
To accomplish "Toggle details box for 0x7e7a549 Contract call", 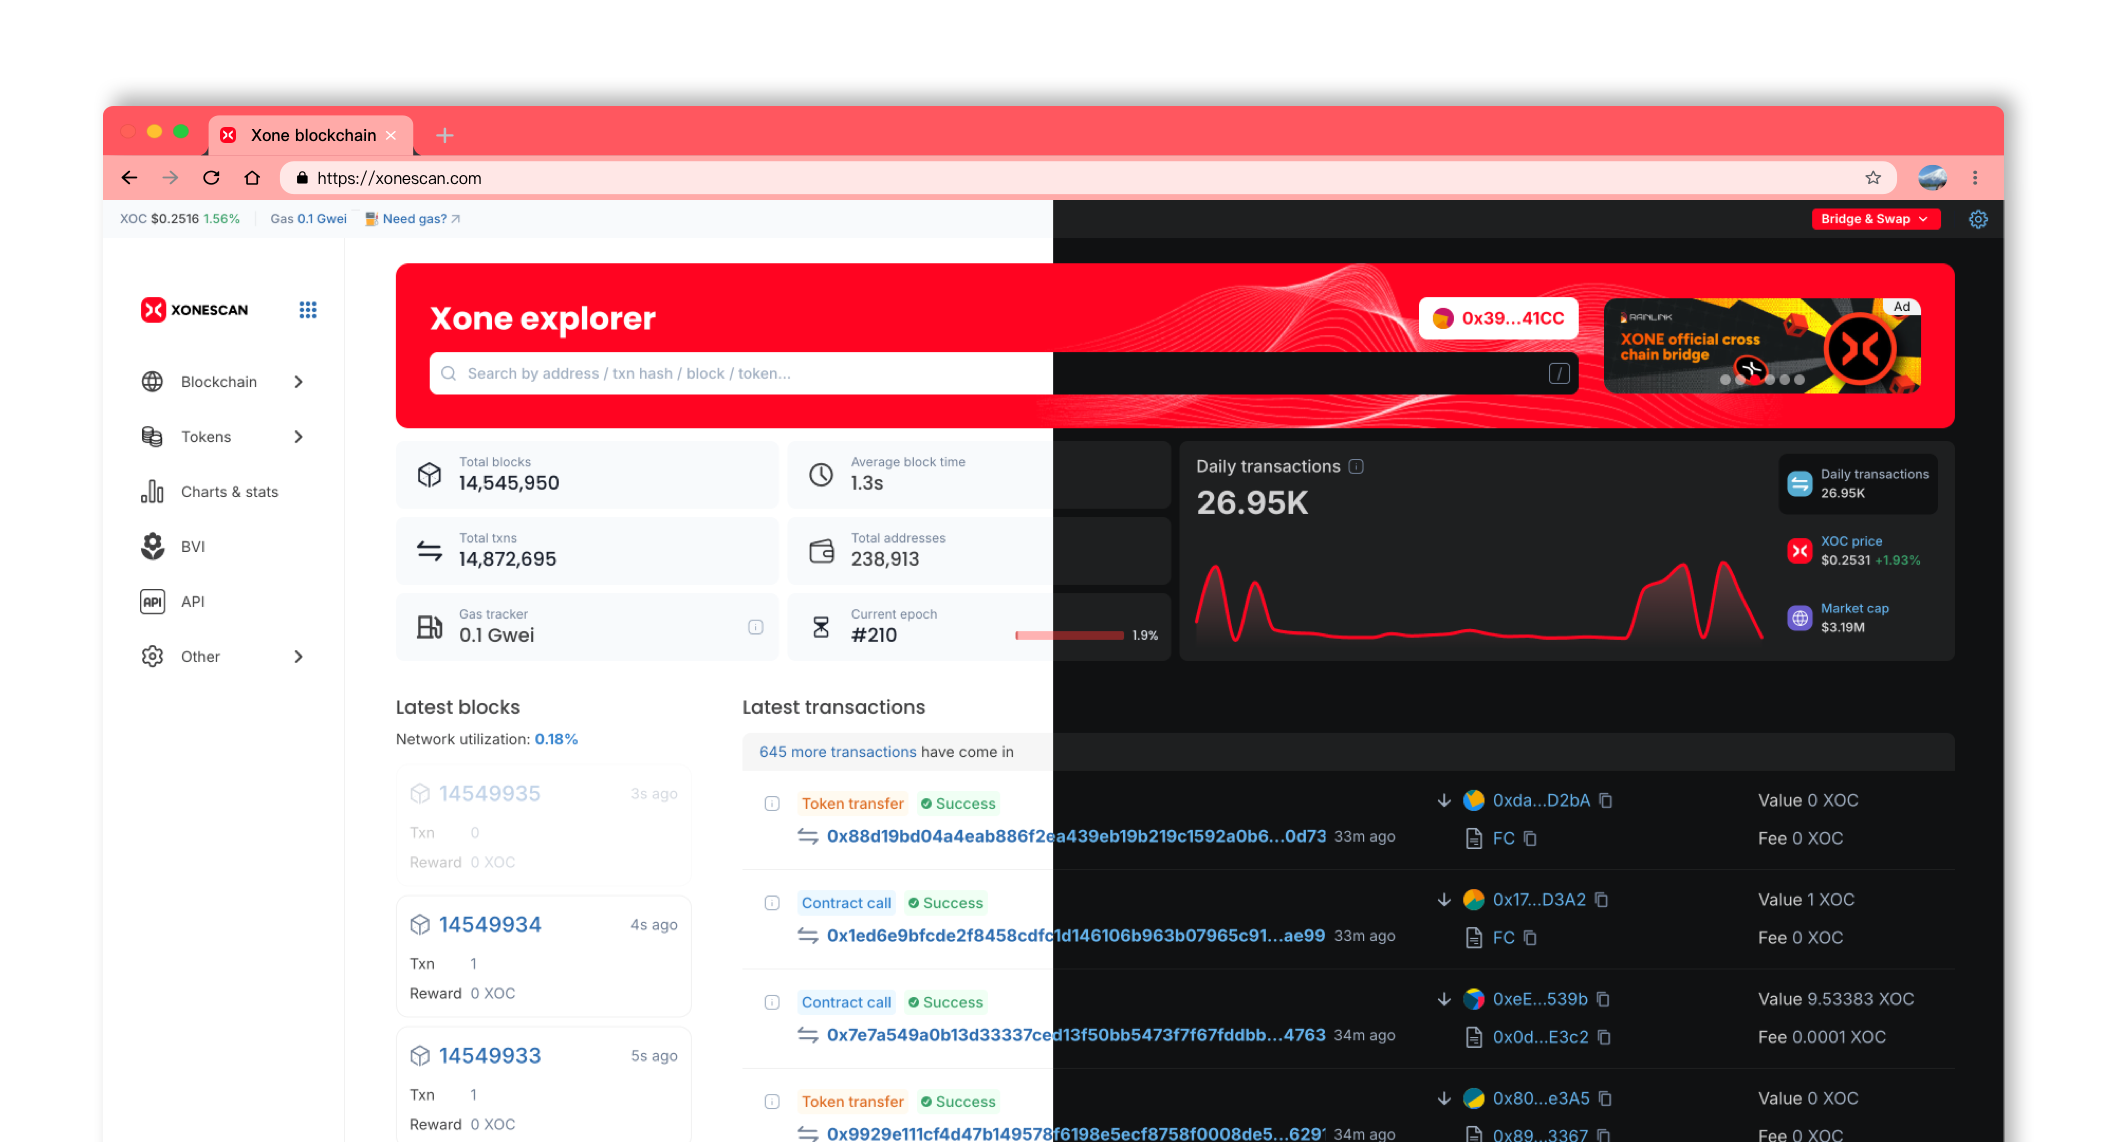I will tap(772, 1002).
